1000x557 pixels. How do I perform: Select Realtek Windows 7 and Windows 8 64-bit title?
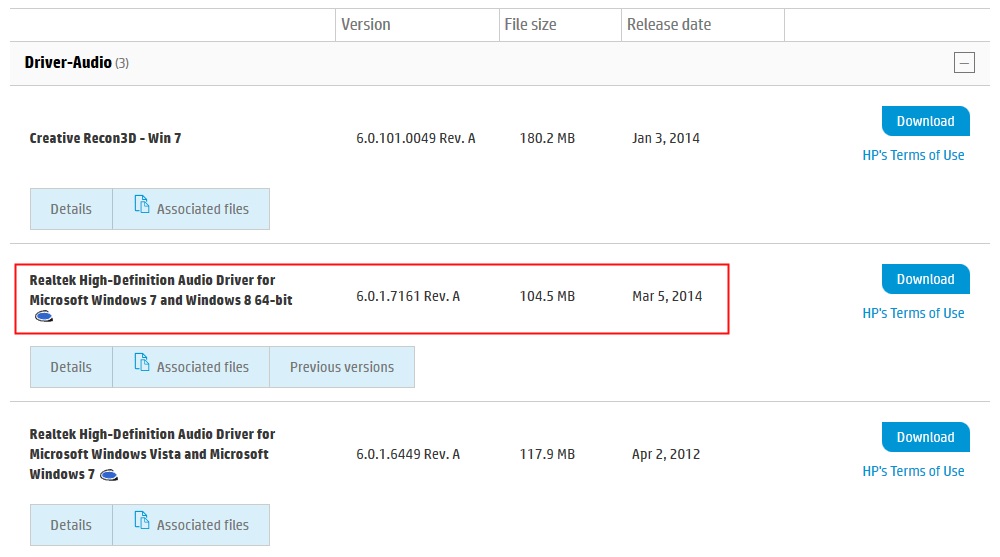(x=161, y=290)
